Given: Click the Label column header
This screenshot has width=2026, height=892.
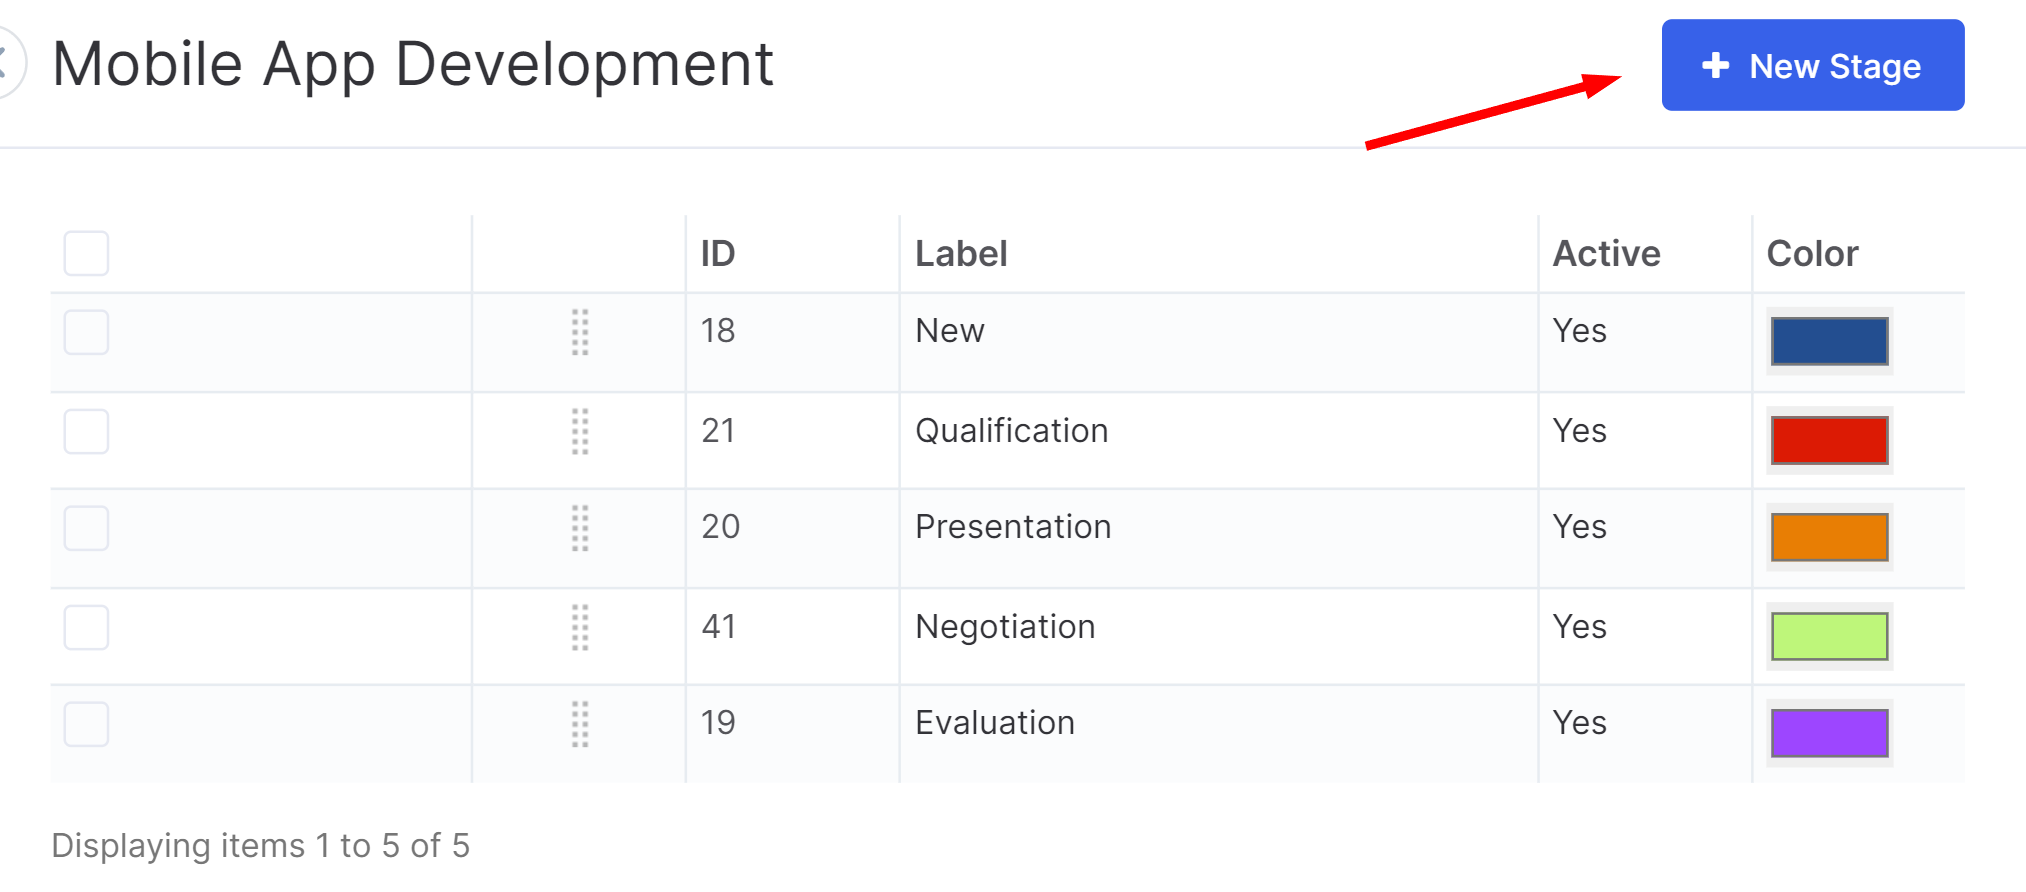Looking at the screenshot, I should point(961,254).
